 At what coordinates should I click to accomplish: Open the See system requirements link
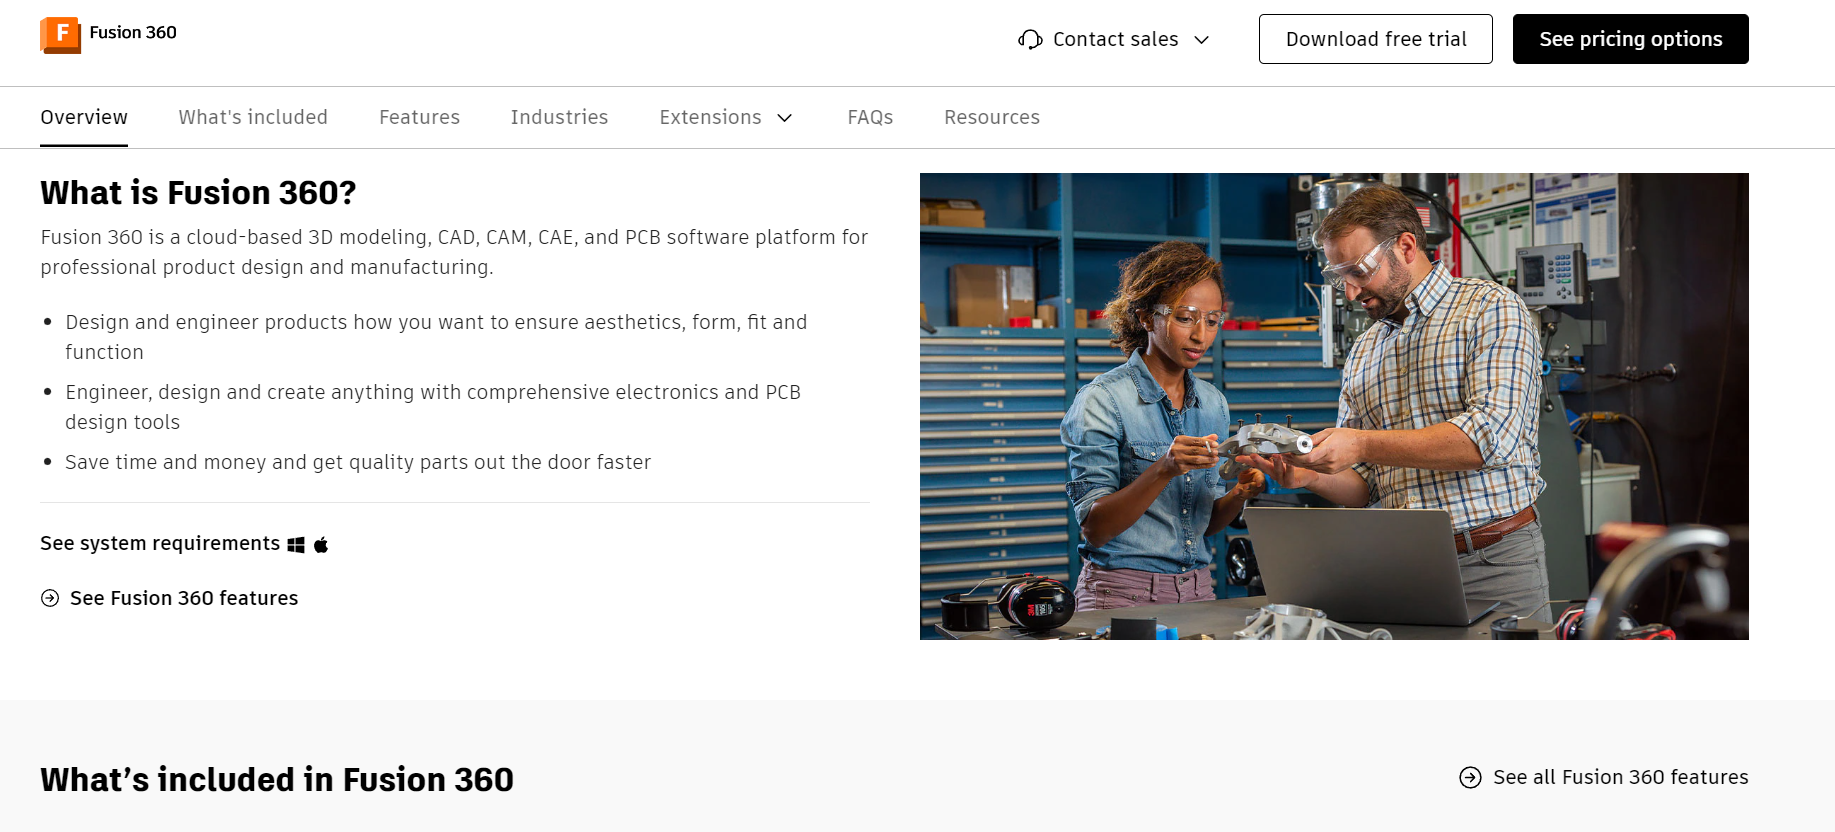[x=160, y=543]
